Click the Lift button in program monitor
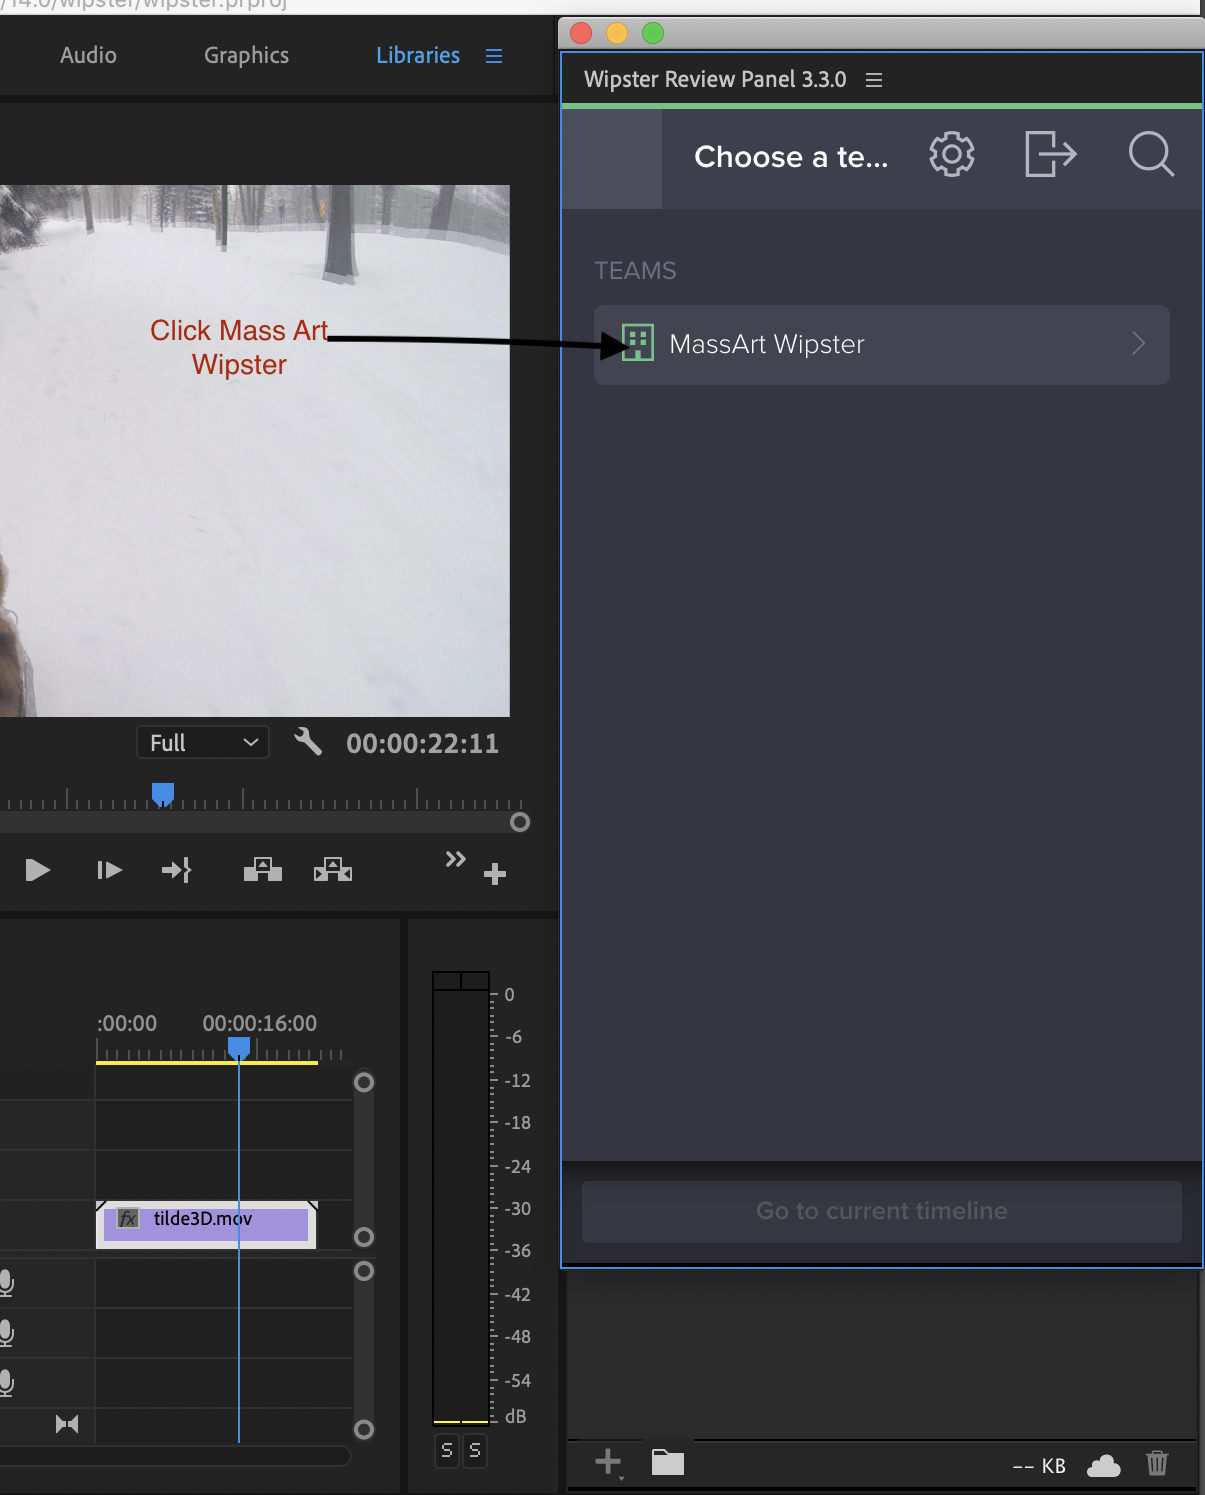The height and width of the screenshot is (1495, 1205). point(263,869)
